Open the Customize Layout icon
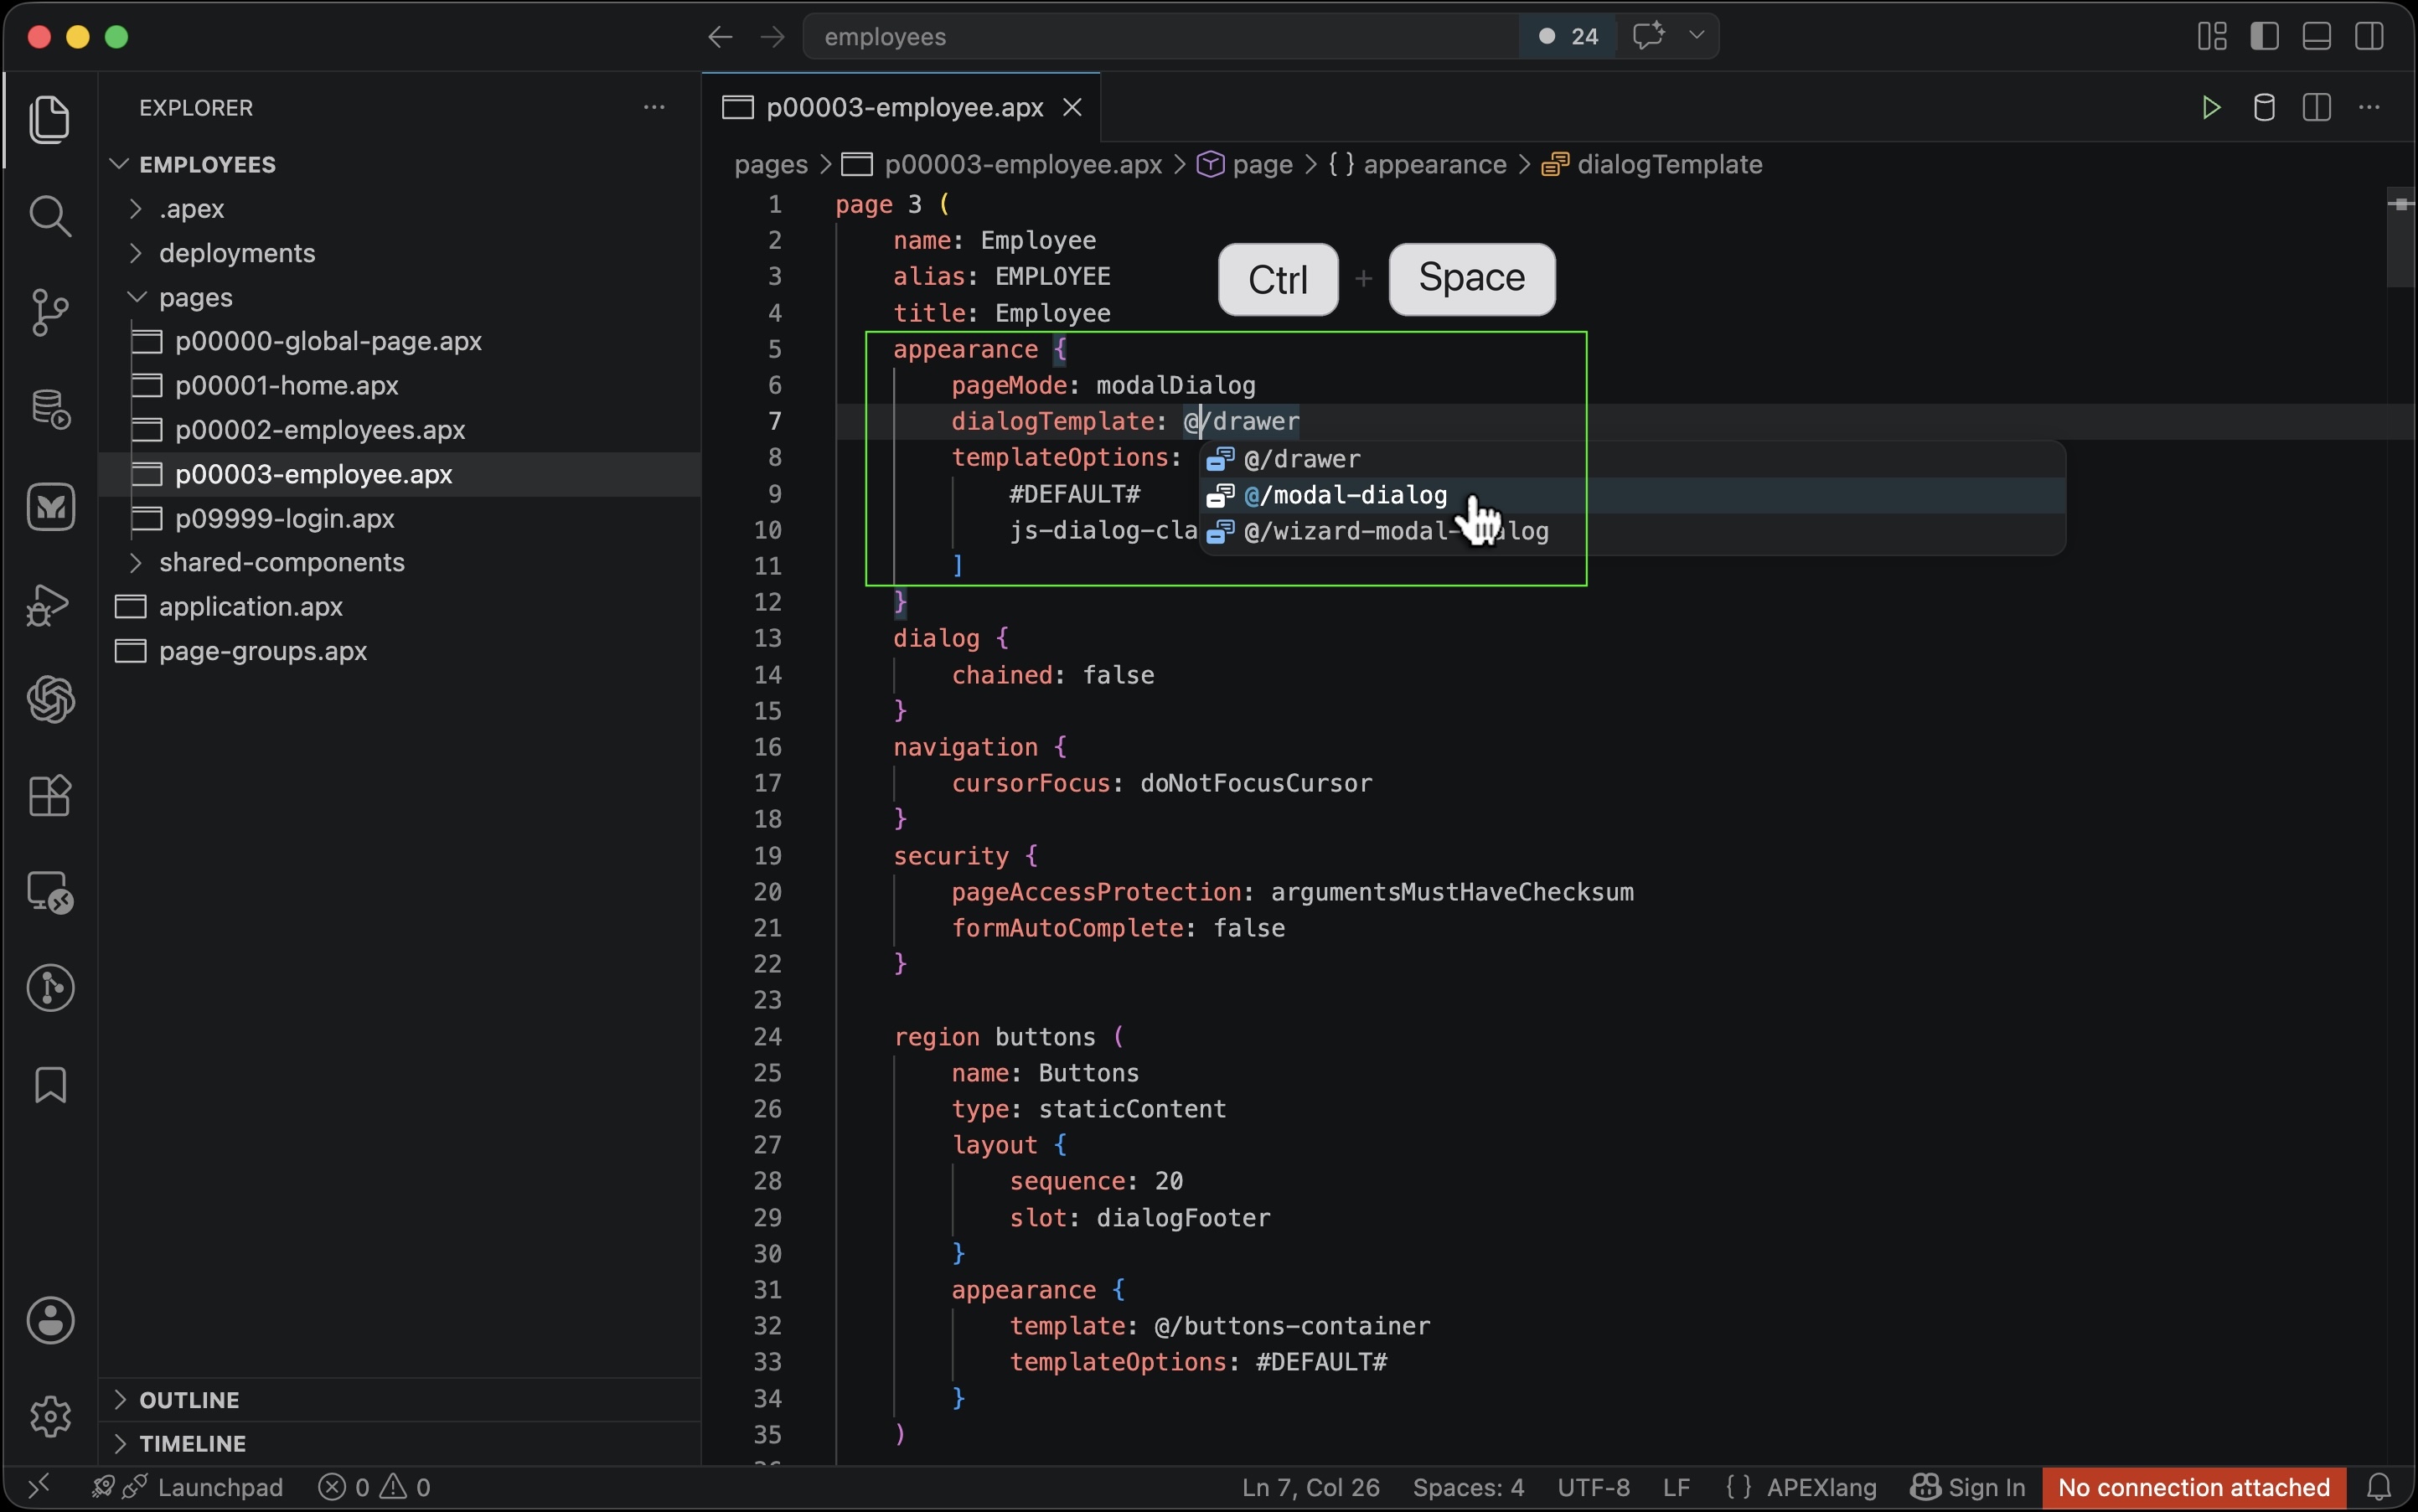Image resolution: width=2418 pixels, height=1512 pixels. 2212,37
